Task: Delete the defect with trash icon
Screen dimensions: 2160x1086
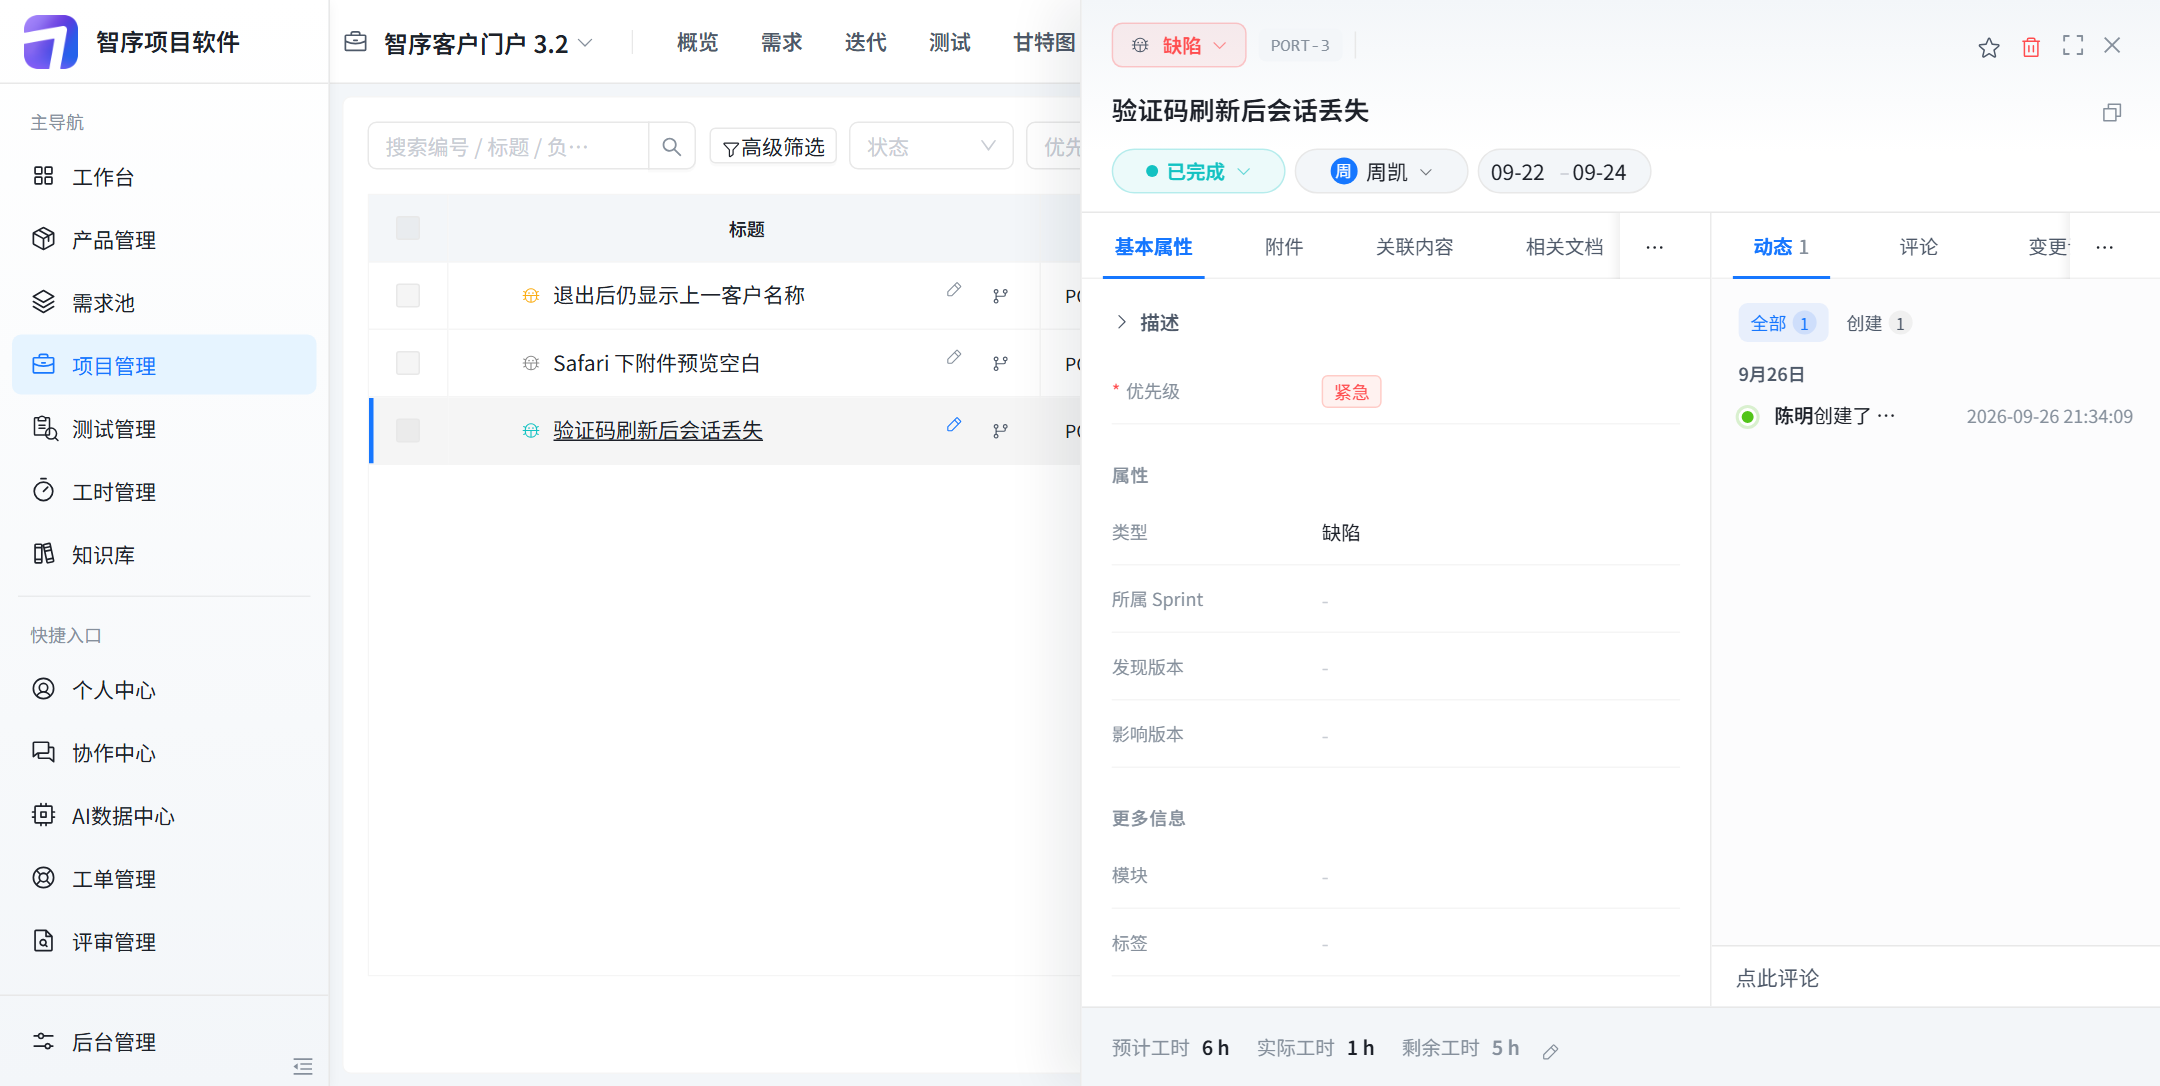Action: coord(2031,47)
